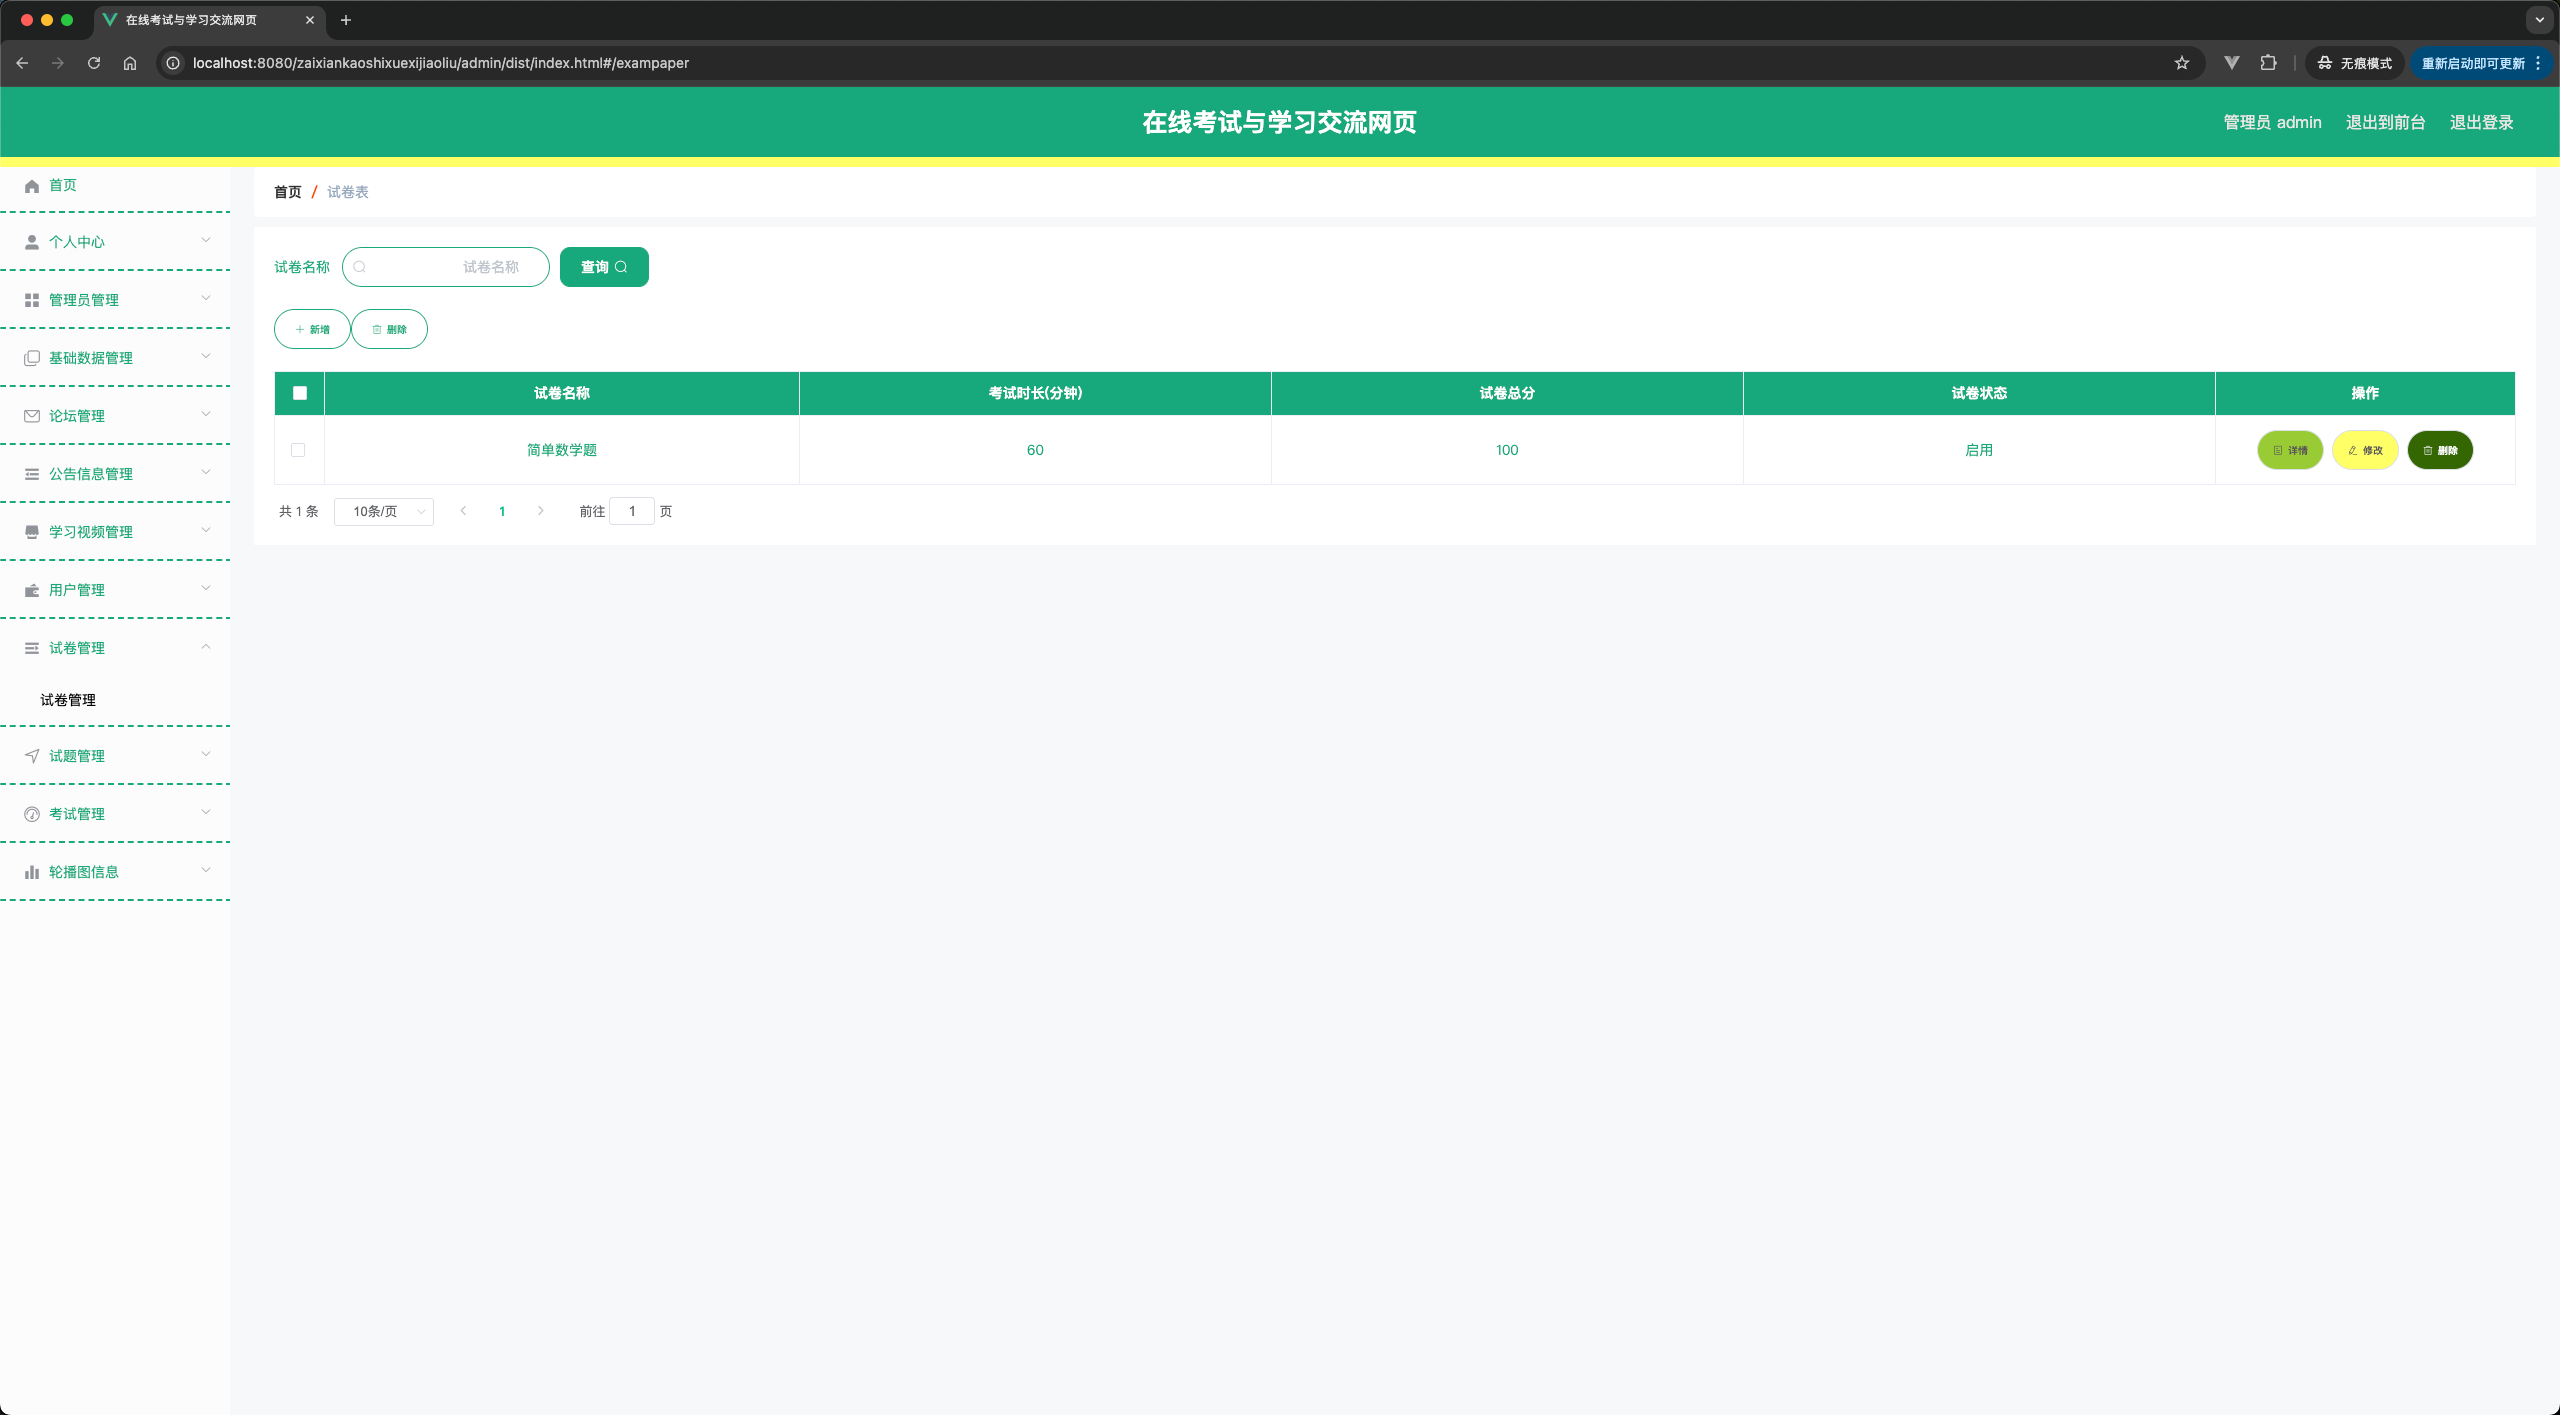Expand the 管理员管理 menu chevron
The height and width of the screenshot is (1415, 2560).
coord(206,298)
